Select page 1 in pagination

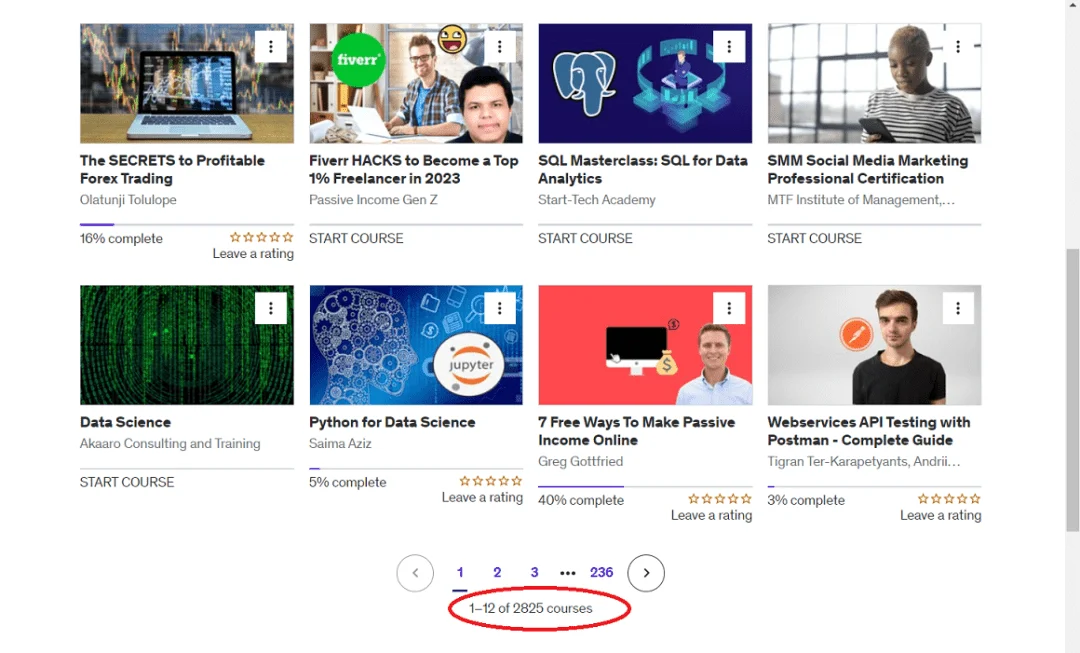pos(460,573)
